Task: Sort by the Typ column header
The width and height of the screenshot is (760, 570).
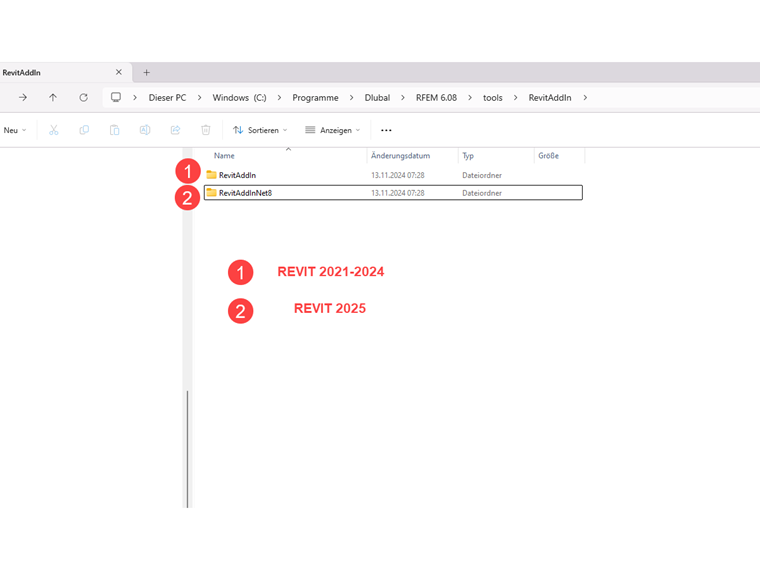Action: 468,156
